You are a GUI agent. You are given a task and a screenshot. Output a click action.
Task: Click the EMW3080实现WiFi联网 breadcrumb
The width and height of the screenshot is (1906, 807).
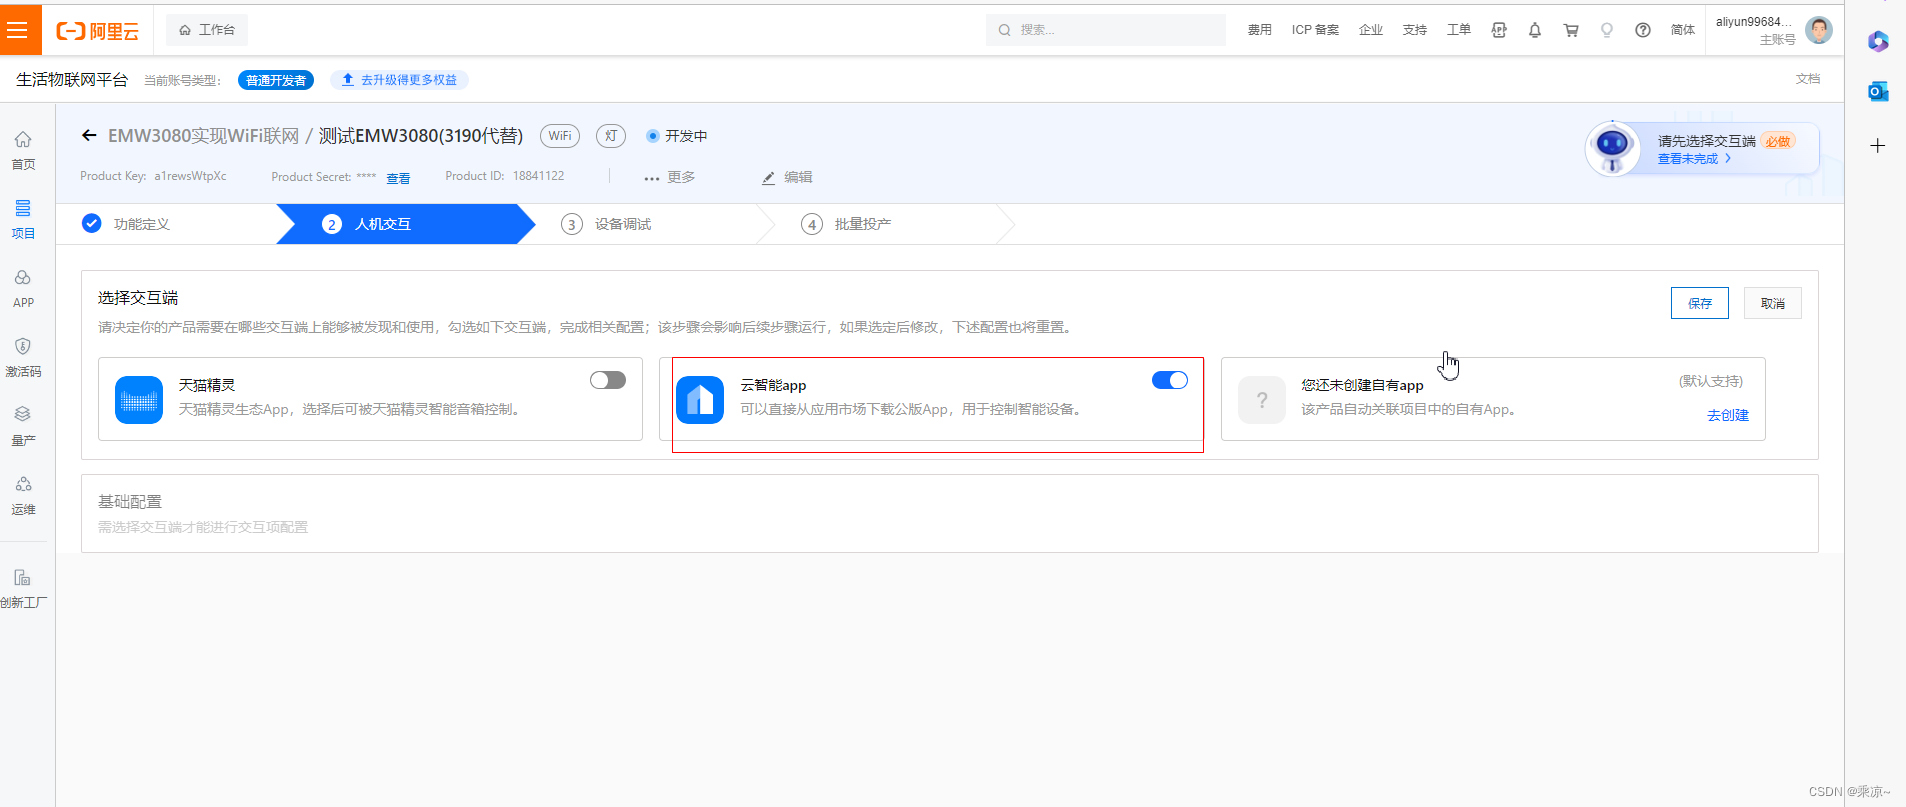203,136
